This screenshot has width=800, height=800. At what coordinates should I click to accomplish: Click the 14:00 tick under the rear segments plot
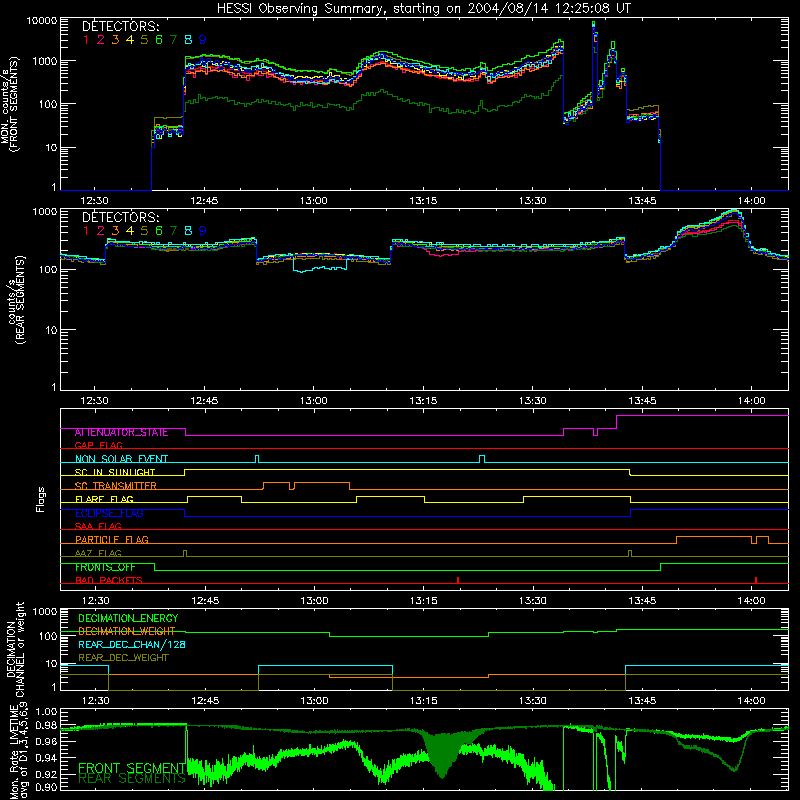click(752, 401)
